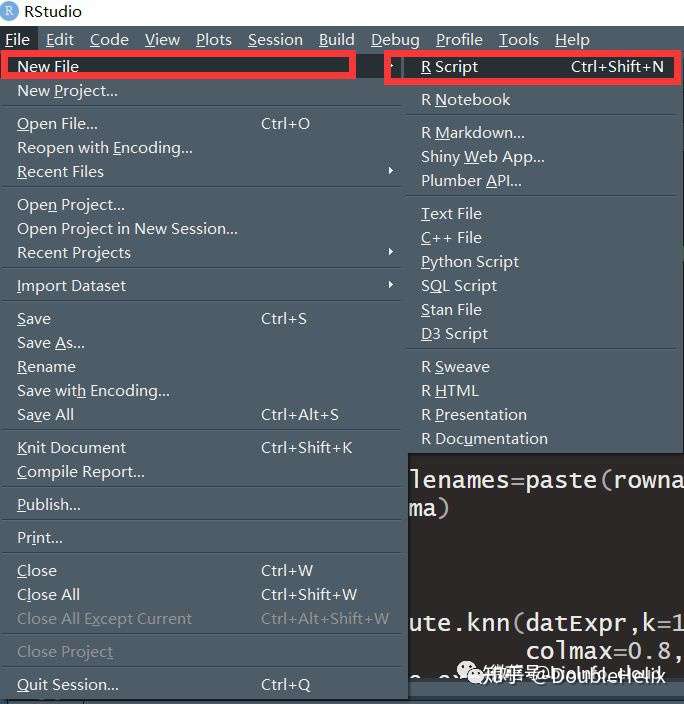Open the Help menu
Viewport: 684px width, 704px height.
point(572,40)
